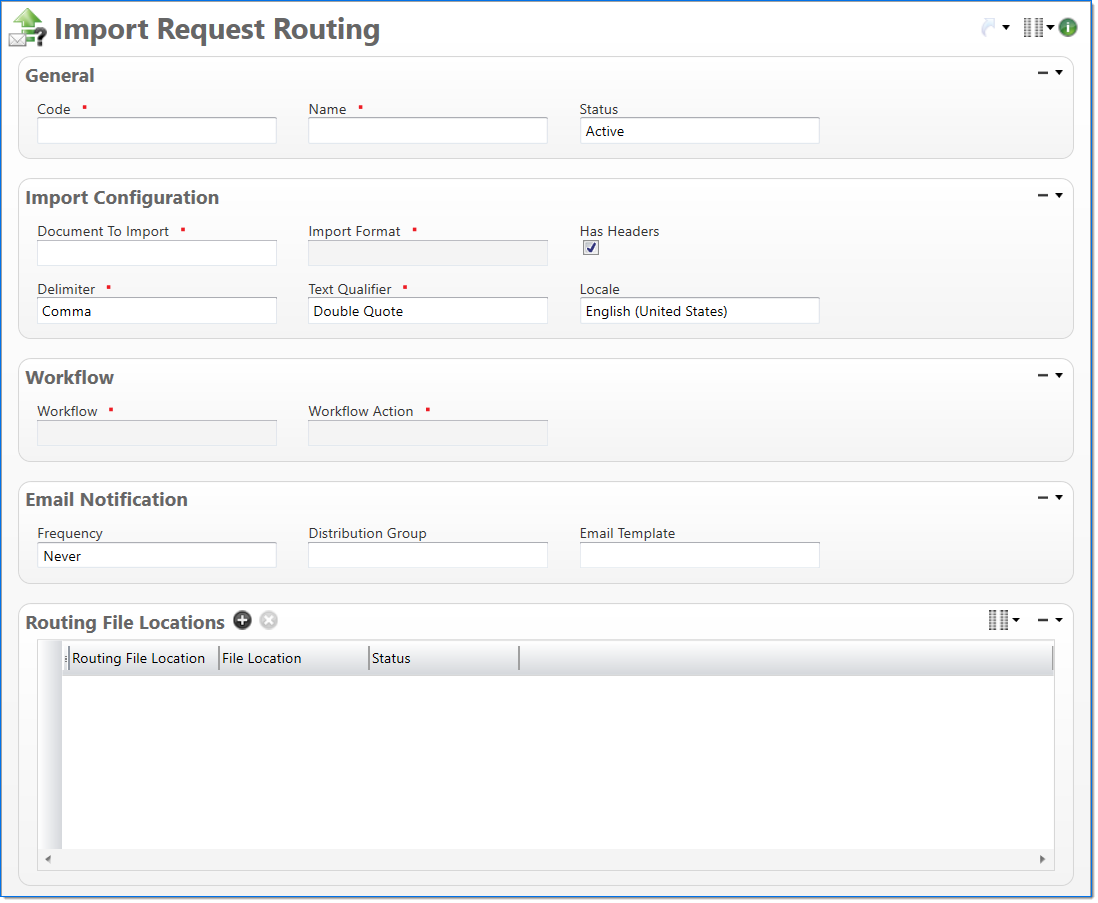Image resolution: width=1098 pixels, height=903 pixels.
Task: Toggle the Has Headers checkbox
Action: pyautogui.click(x=591, y=248)
